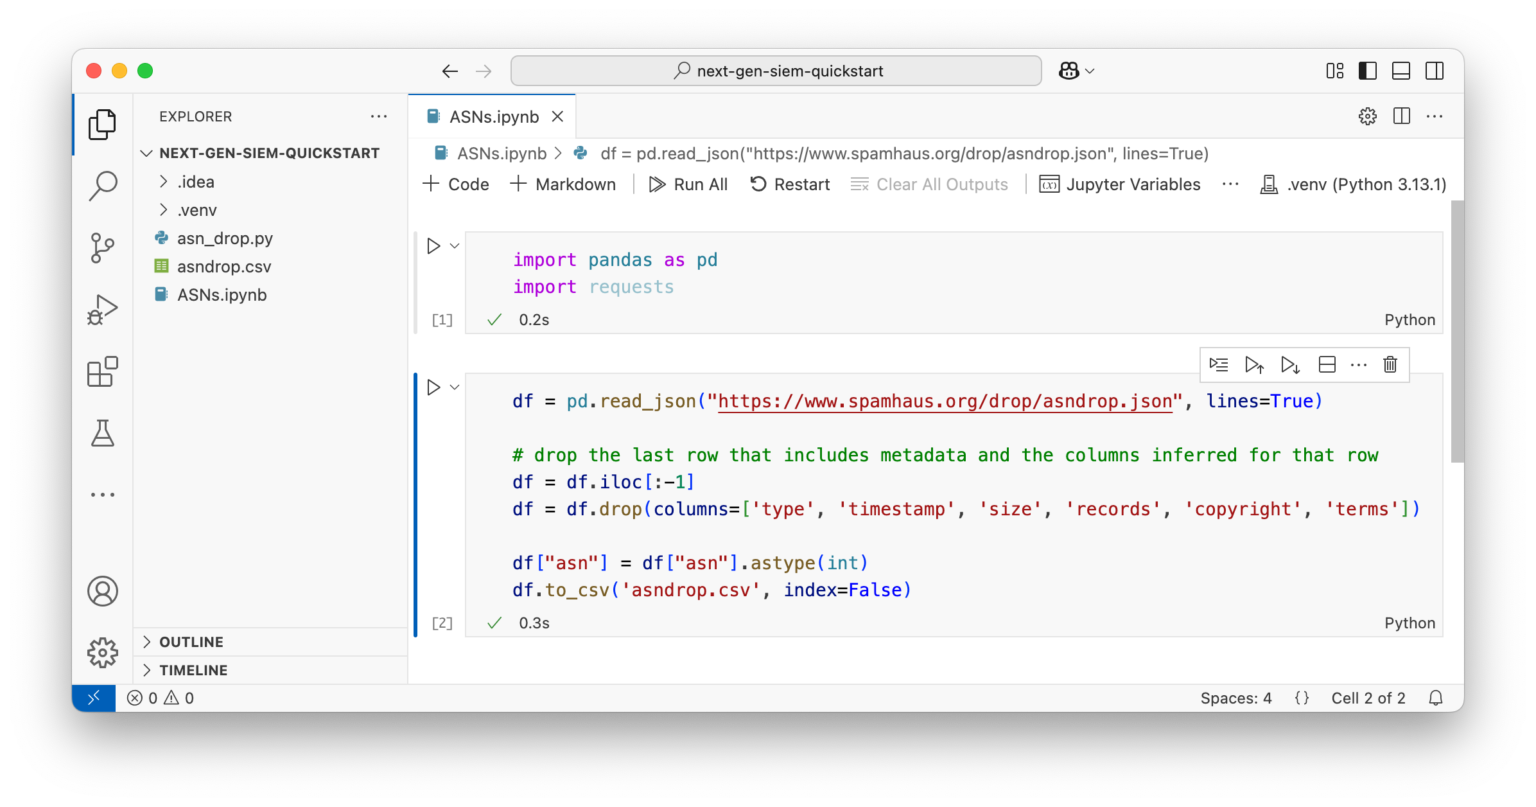This screenshot has width=1536, height=807.
Task: Toggle the secondary sidebar visibility
Action: [x=1434, y=71]
